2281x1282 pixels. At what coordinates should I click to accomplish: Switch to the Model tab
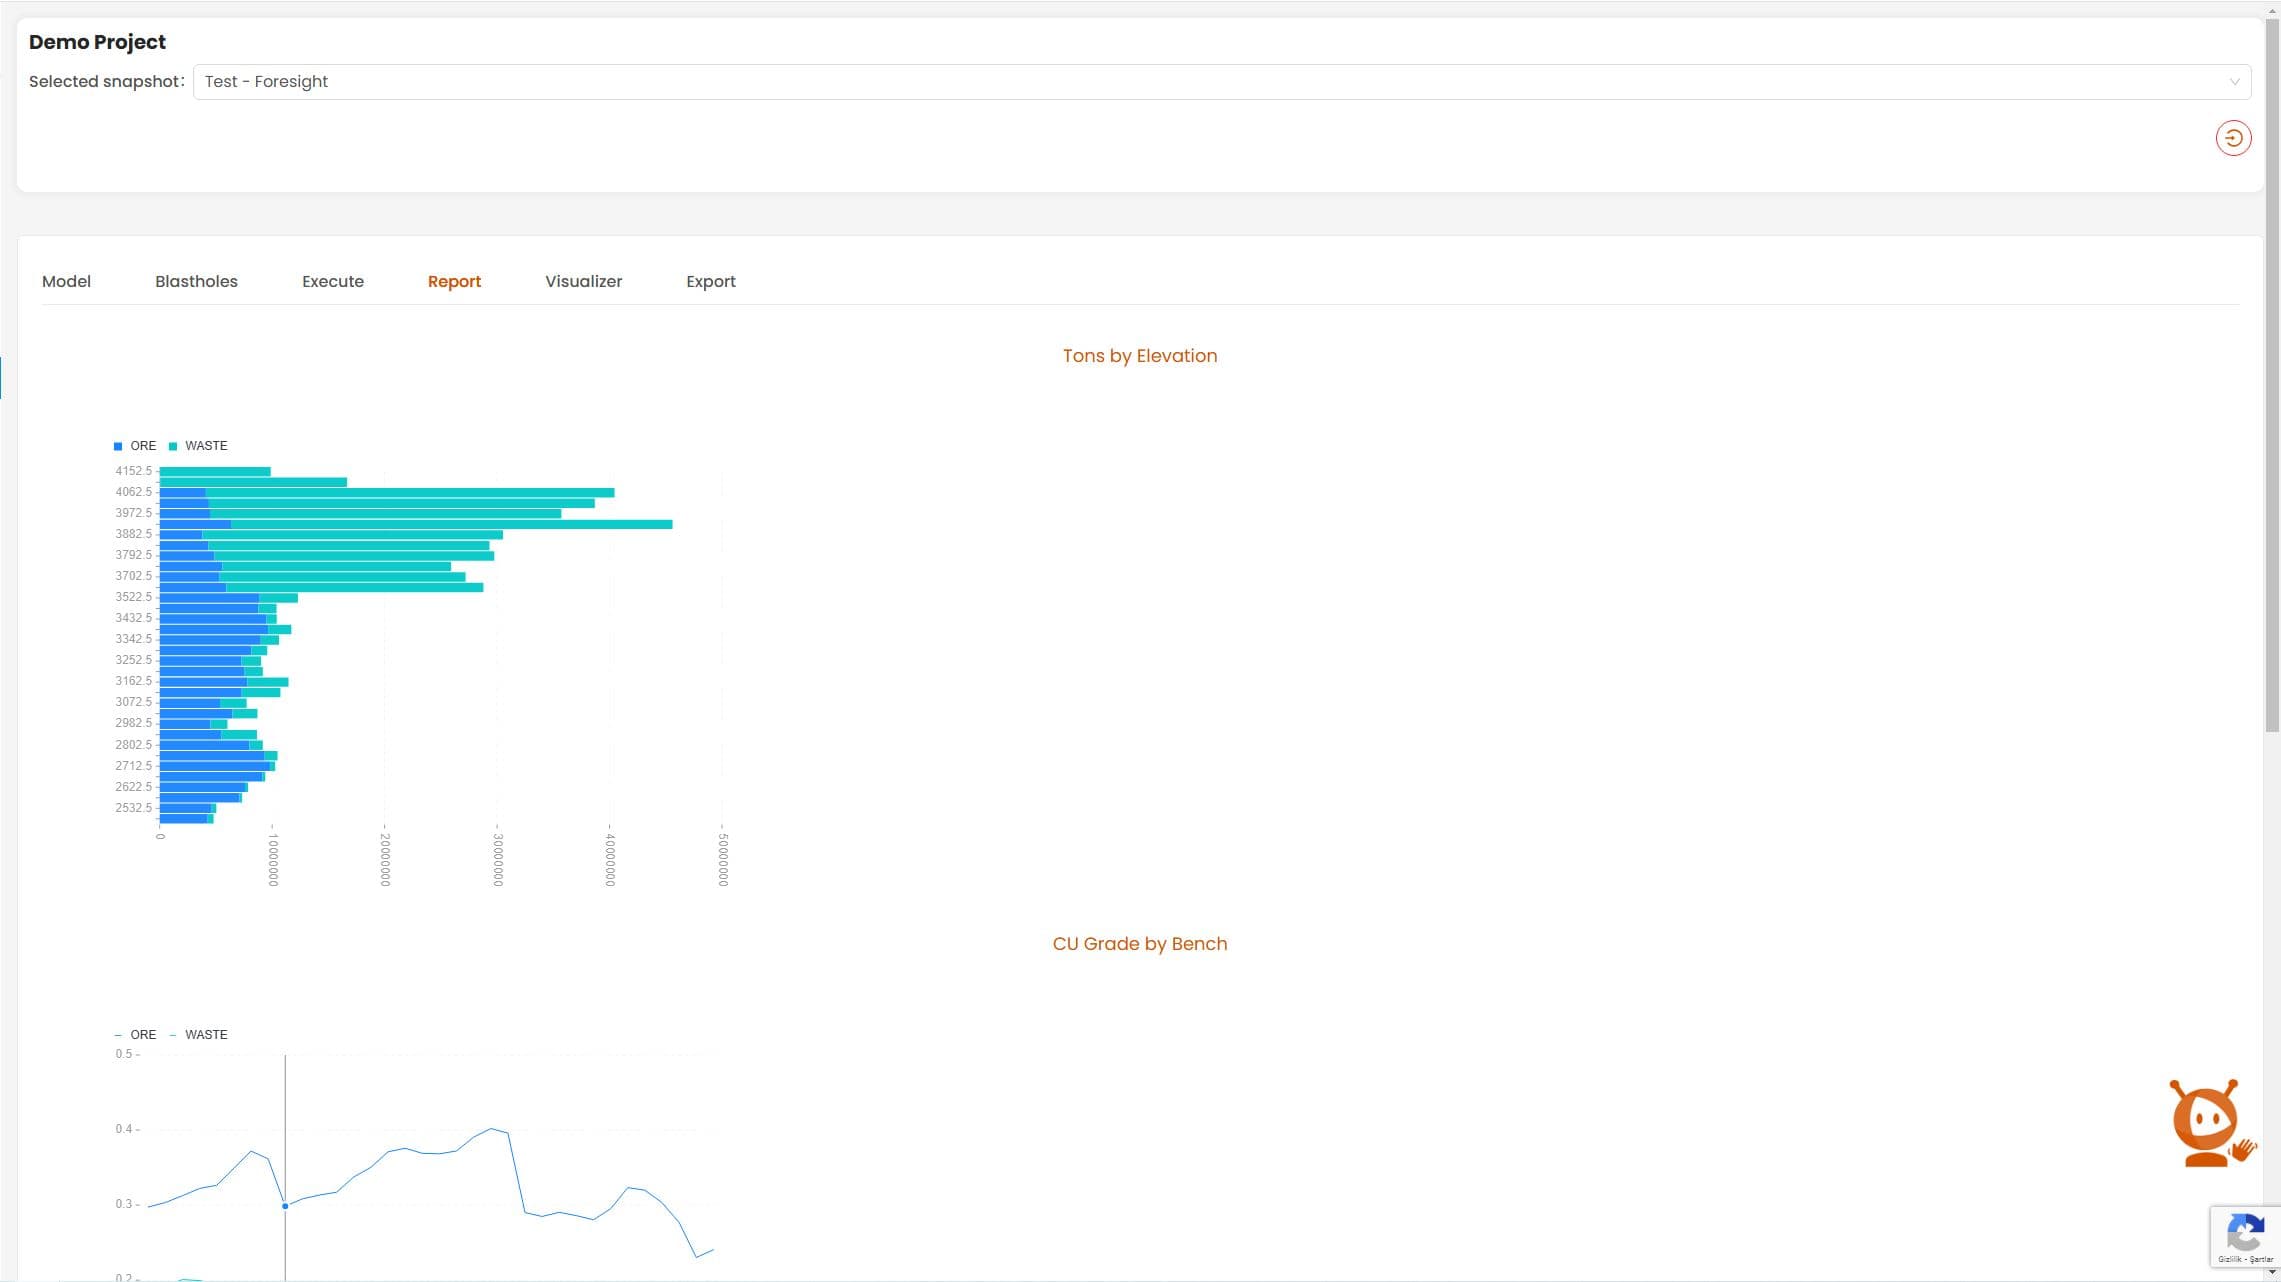(66, 282)
